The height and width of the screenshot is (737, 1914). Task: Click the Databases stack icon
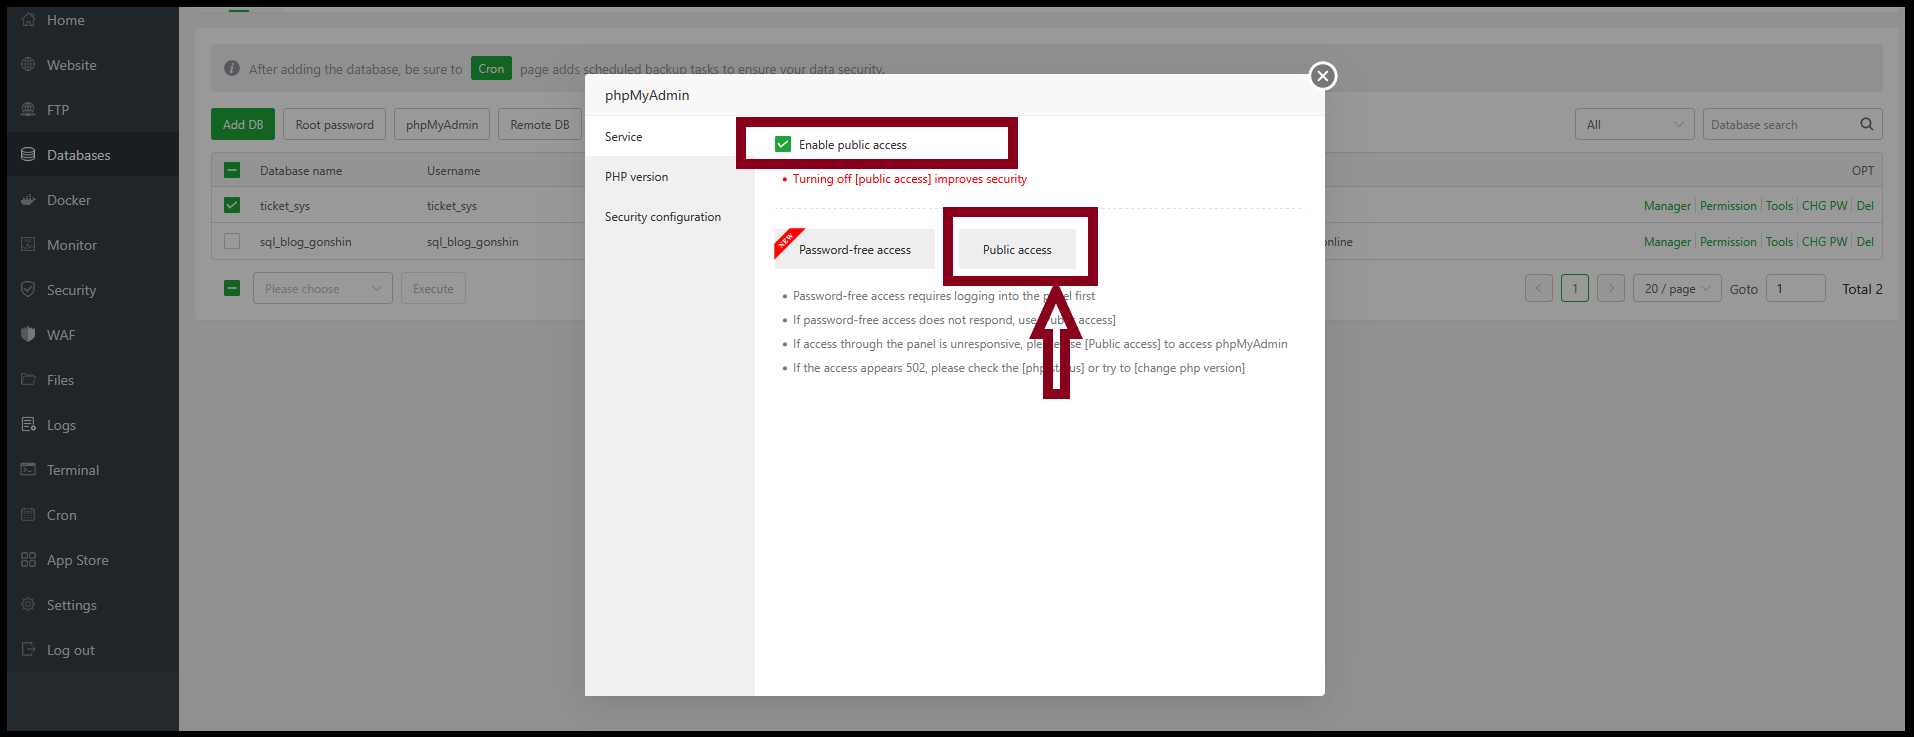point(28,155)
